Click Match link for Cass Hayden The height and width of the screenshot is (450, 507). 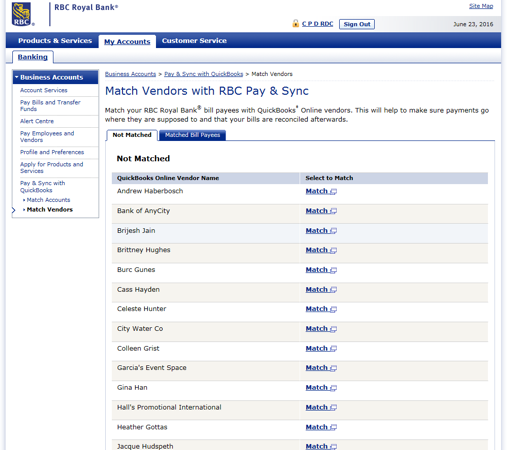pos(317,290)
